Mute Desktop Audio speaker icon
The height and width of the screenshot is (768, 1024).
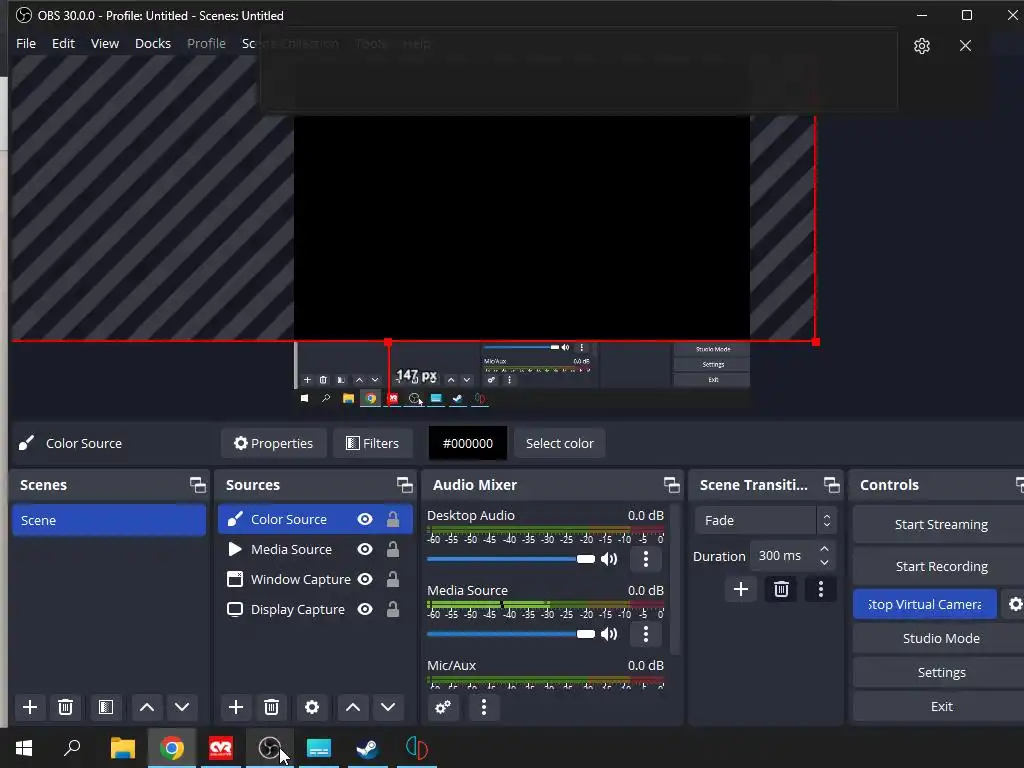pyautogui.click(x=609, y=559)
